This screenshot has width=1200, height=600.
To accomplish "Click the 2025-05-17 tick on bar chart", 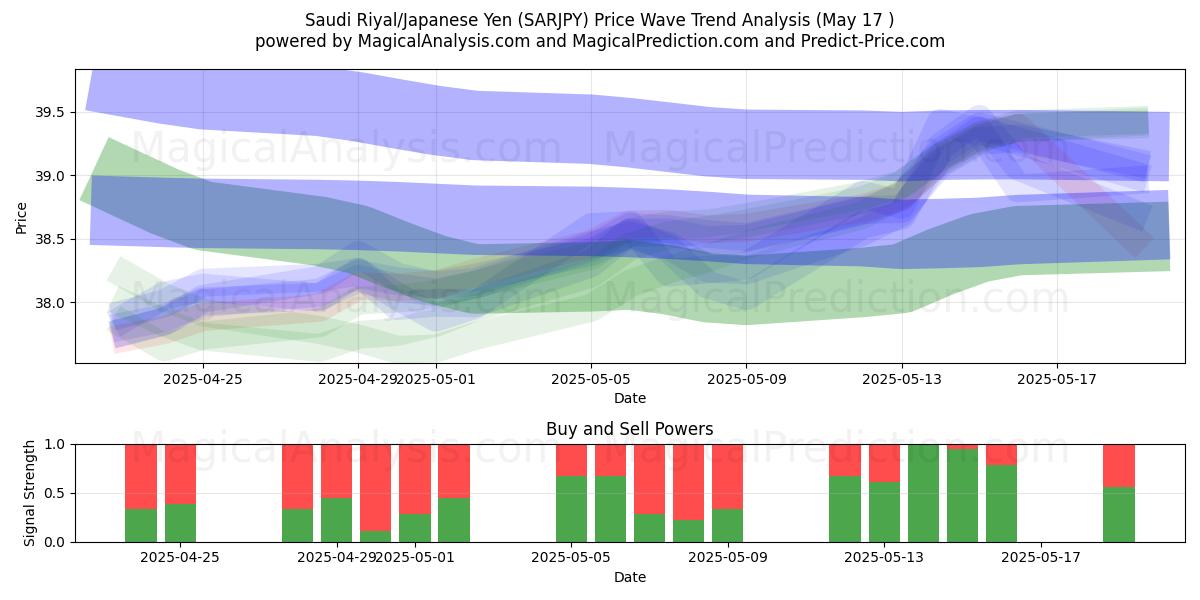I will coord(1040,558).
